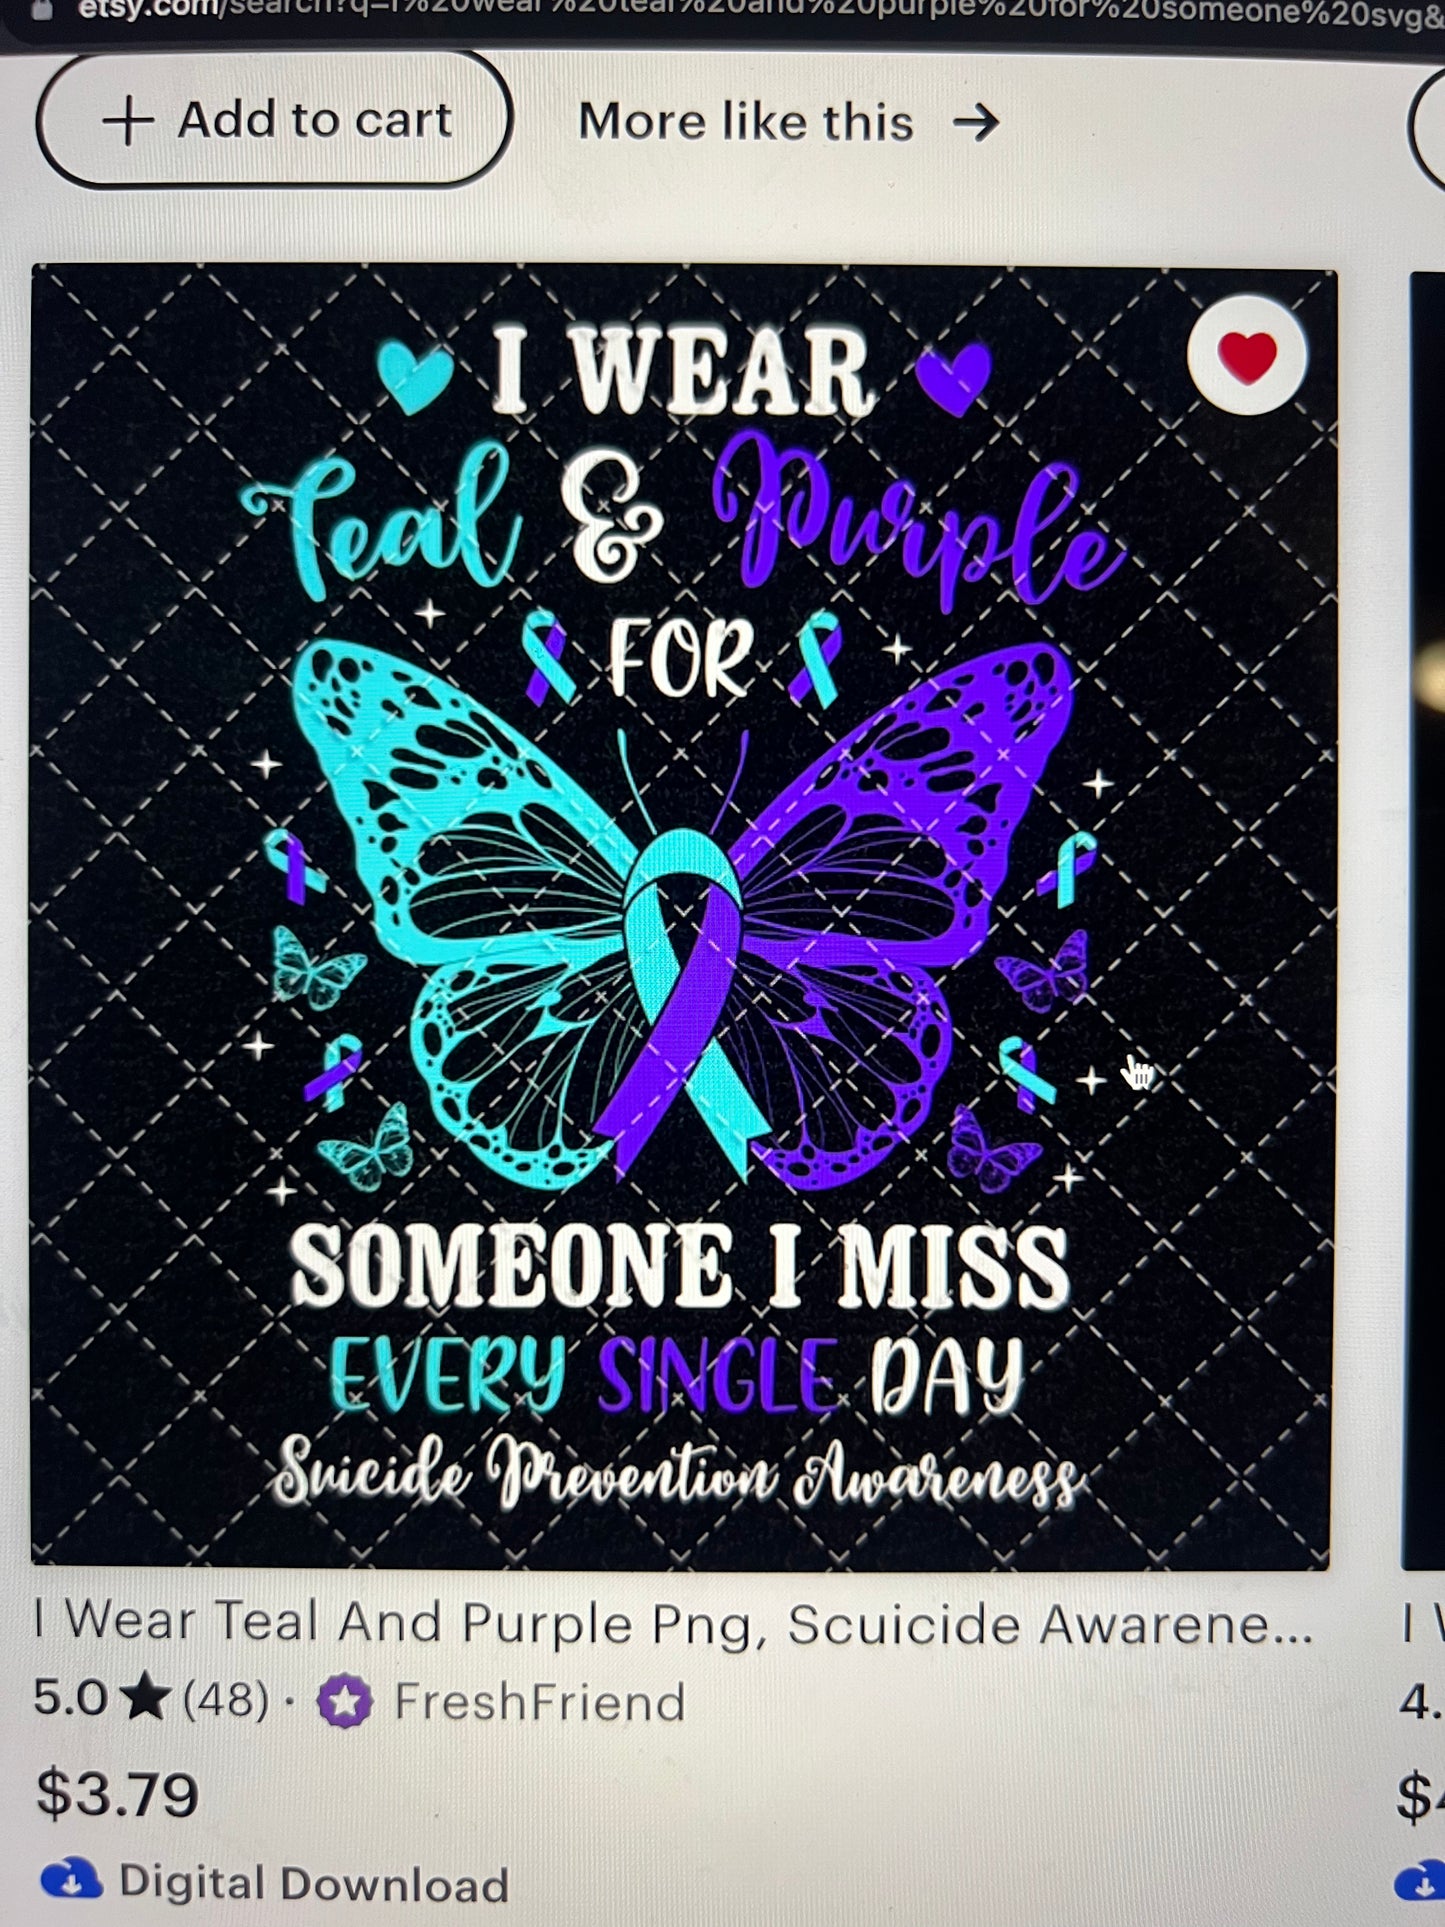The height and width of the screenshot is (1927, 1445).
Task: Open the More like this link
Action: (788, 122)
